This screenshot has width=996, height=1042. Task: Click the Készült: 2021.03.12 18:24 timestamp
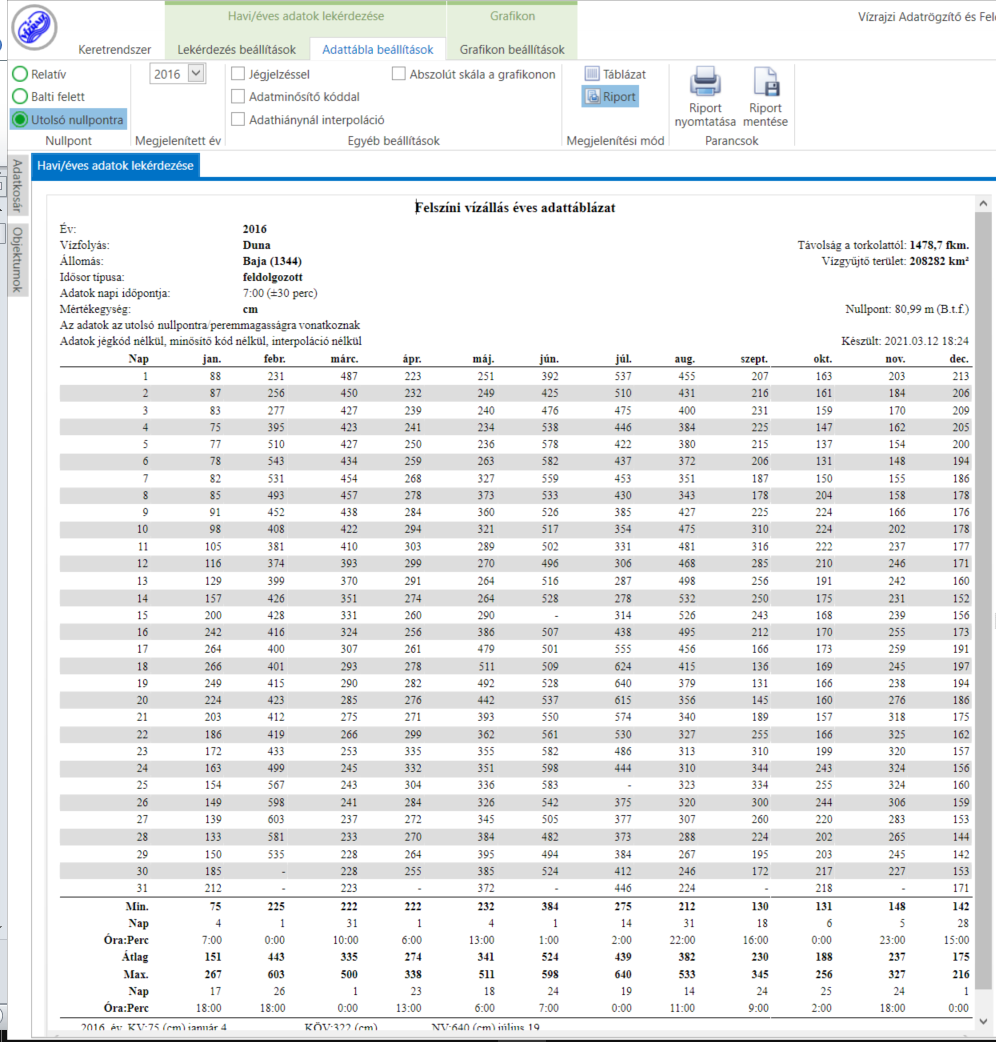tap(905, 341)
